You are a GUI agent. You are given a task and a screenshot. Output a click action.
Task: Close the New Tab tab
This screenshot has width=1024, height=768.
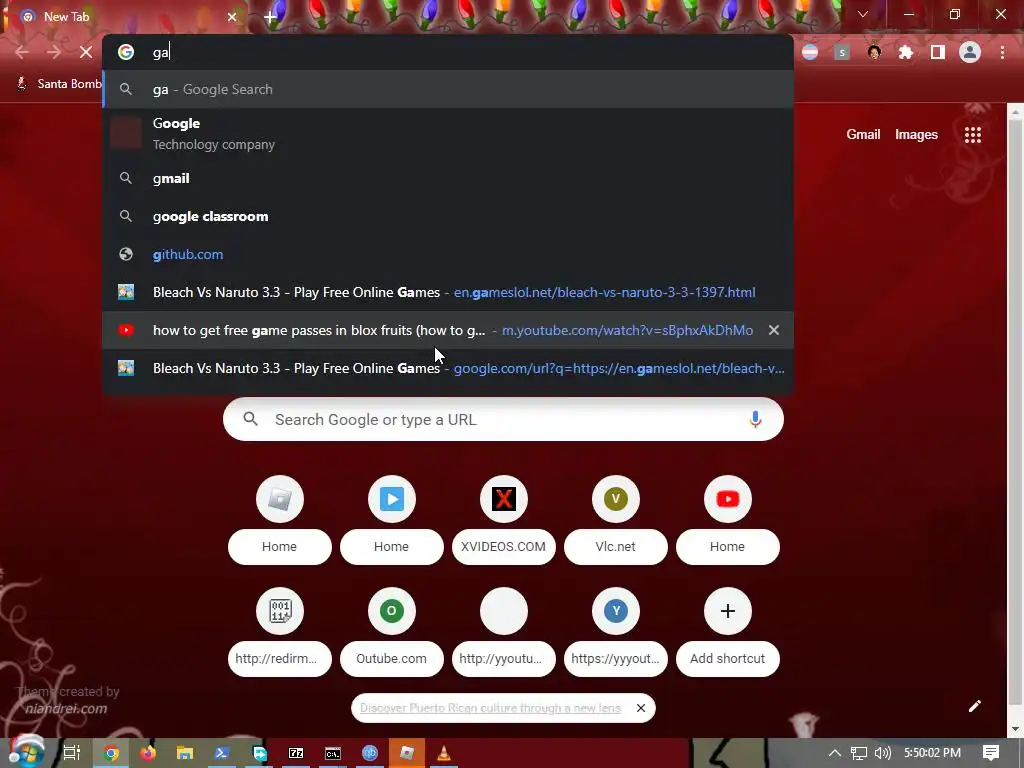click(232, 17)
